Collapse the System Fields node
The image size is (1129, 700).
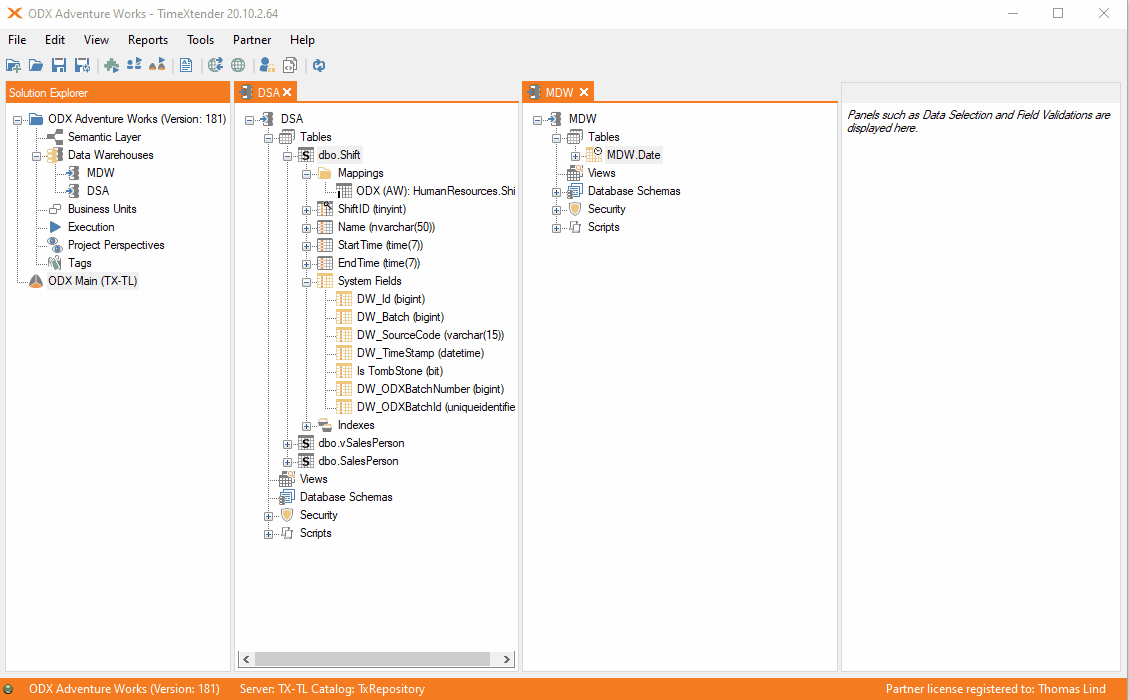[x=306, y=282]
